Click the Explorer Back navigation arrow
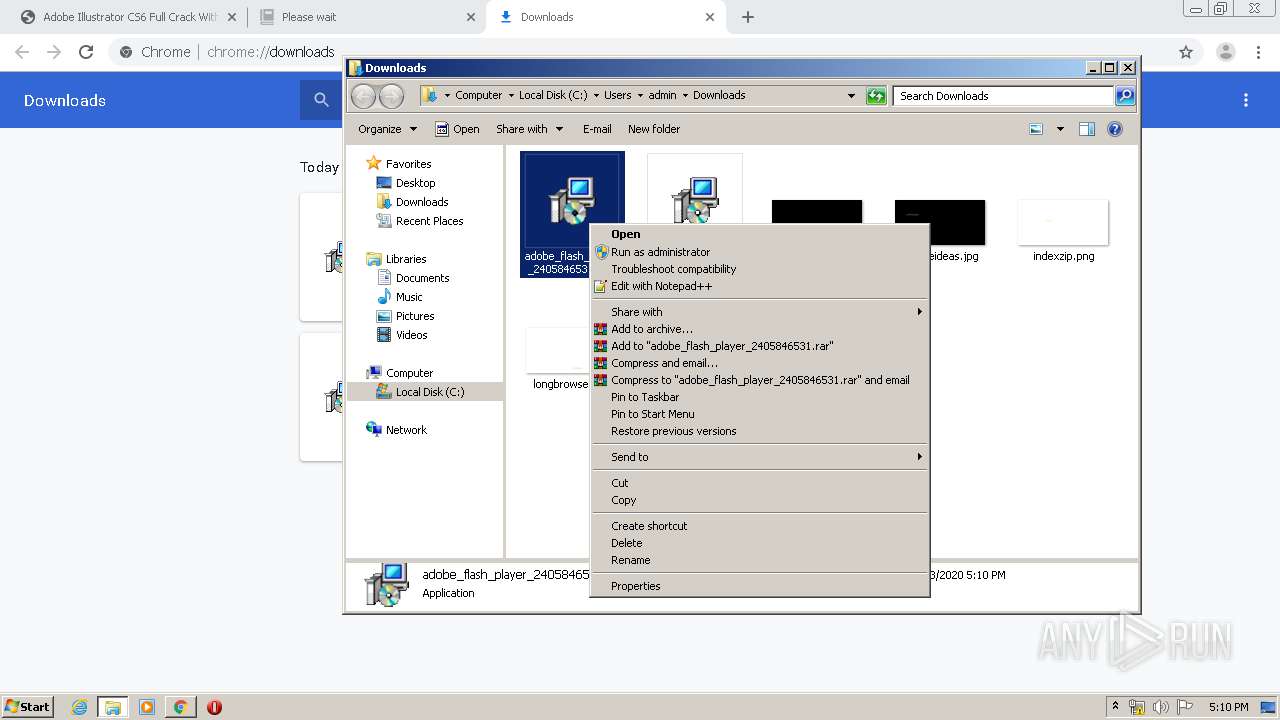 coord(363,96)
